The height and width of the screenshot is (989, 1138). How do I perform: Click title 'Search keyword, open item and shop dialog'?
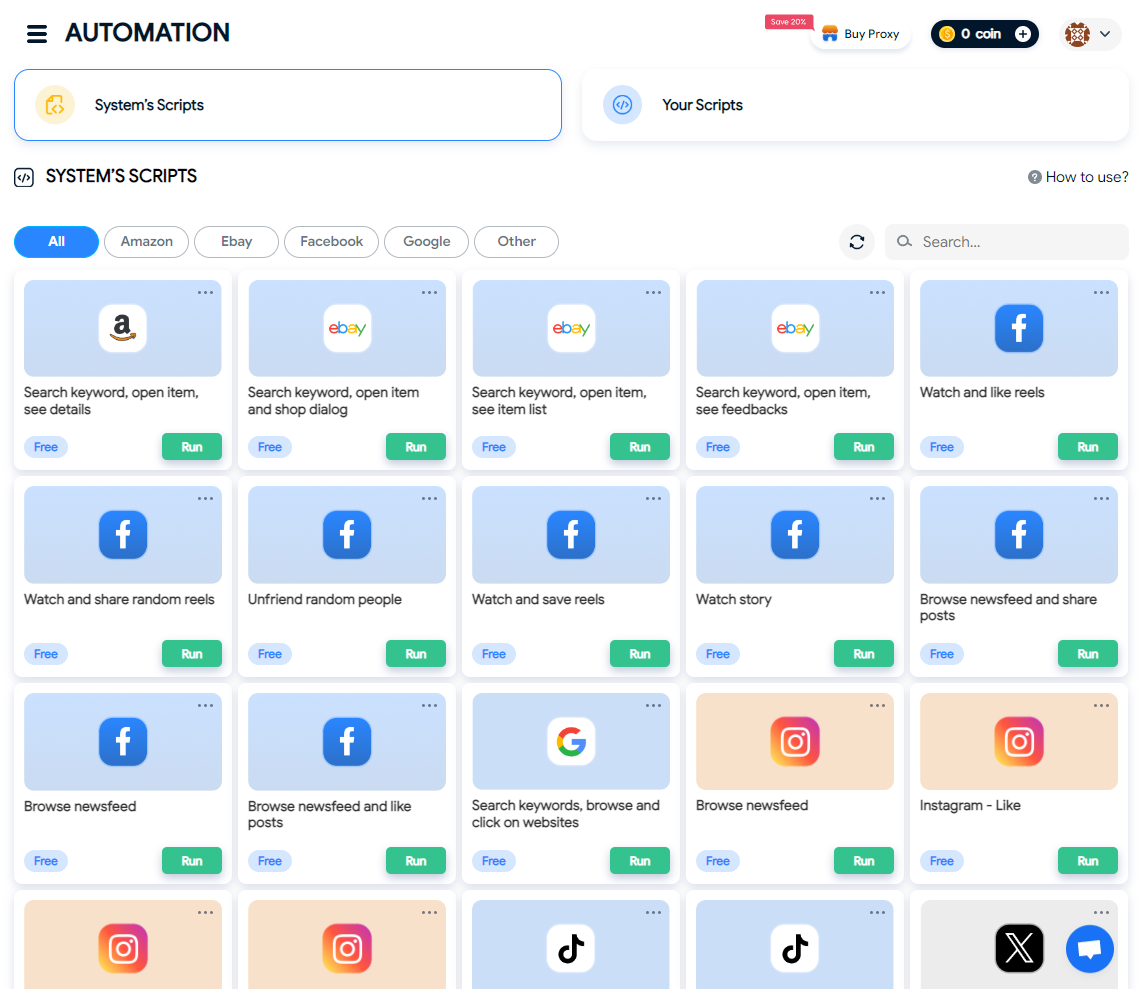(x=333, y=401)
